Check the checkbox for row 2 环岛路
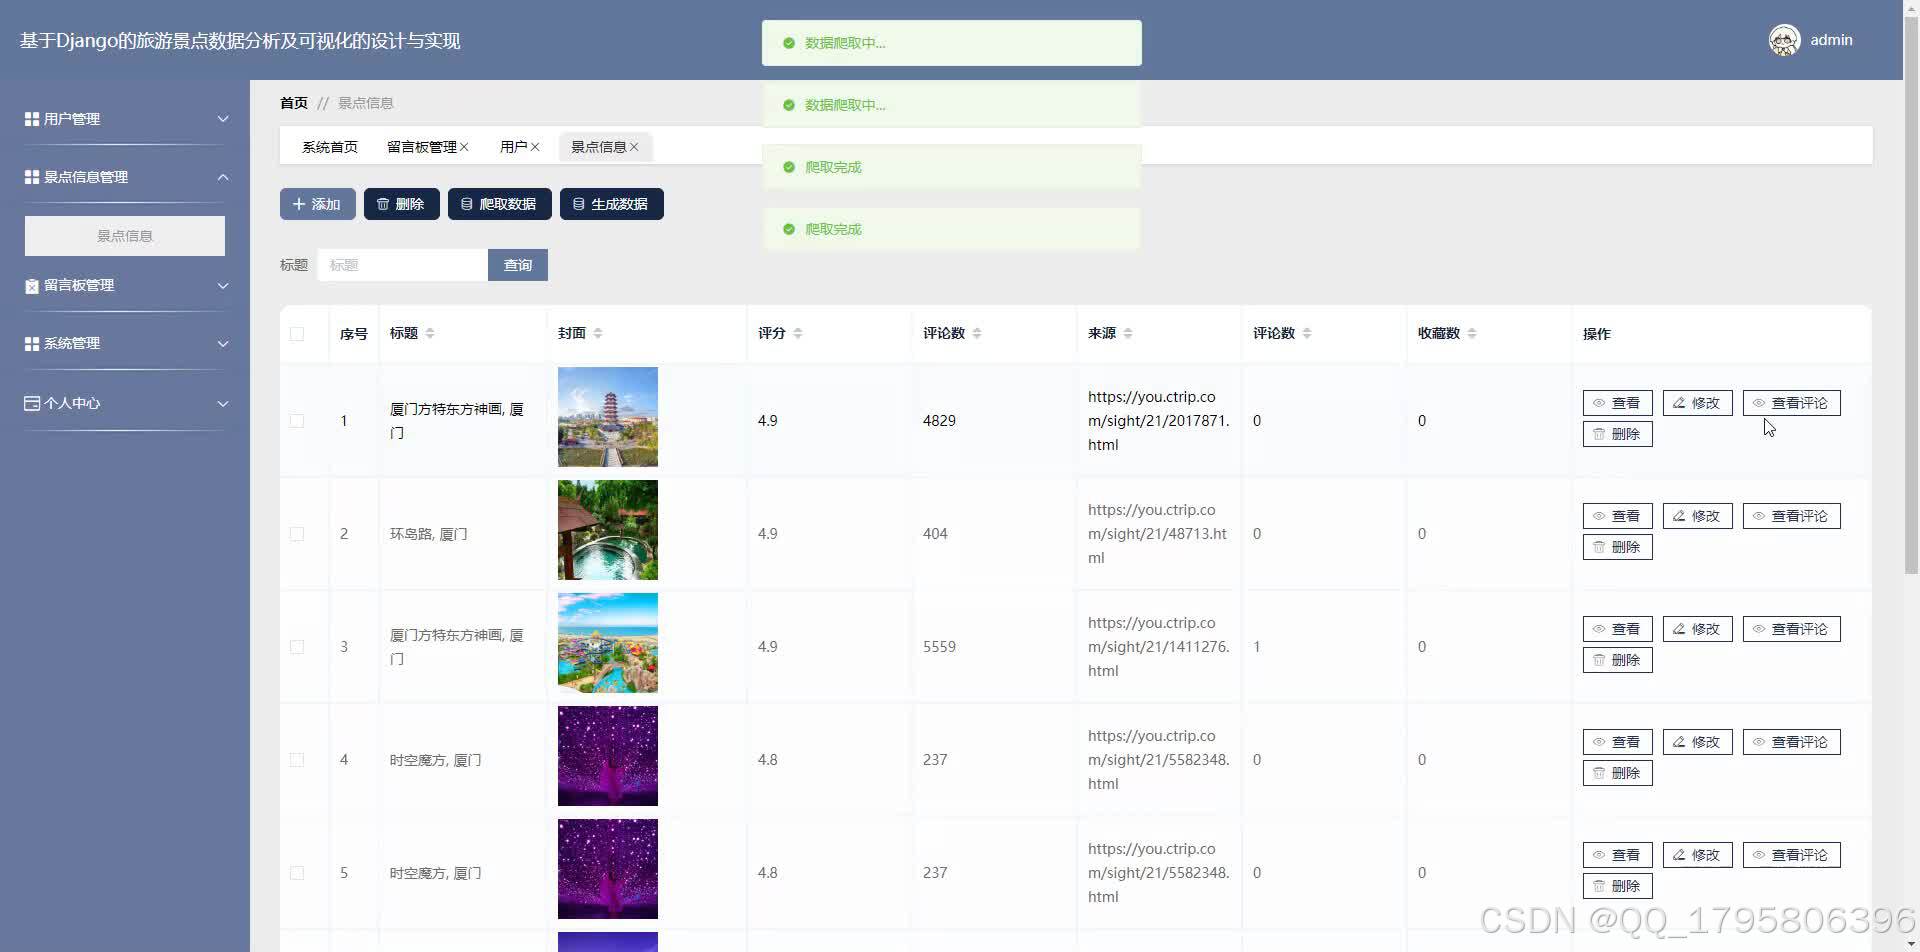Viewport: 1920px width, 952px height. [297, 534]
